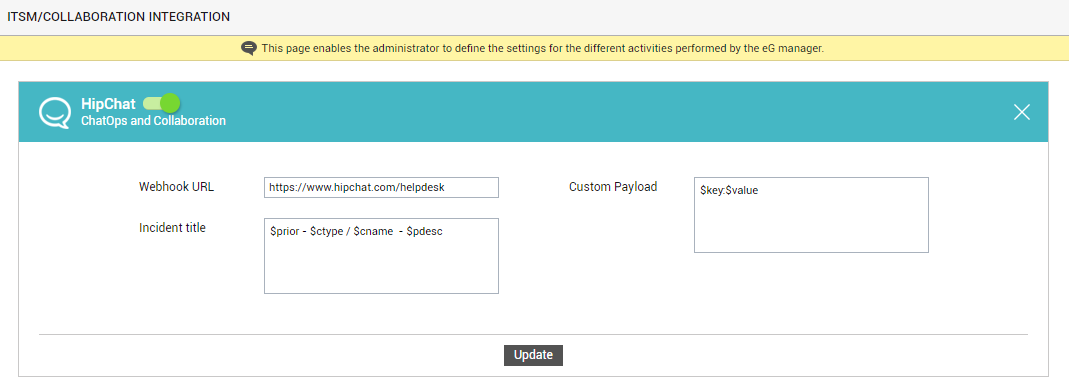This screenshot has height=388, width=1069.
Task: Click the ITSM/COLLABORATION INTEGRATION page title
Action: point(119,17)
